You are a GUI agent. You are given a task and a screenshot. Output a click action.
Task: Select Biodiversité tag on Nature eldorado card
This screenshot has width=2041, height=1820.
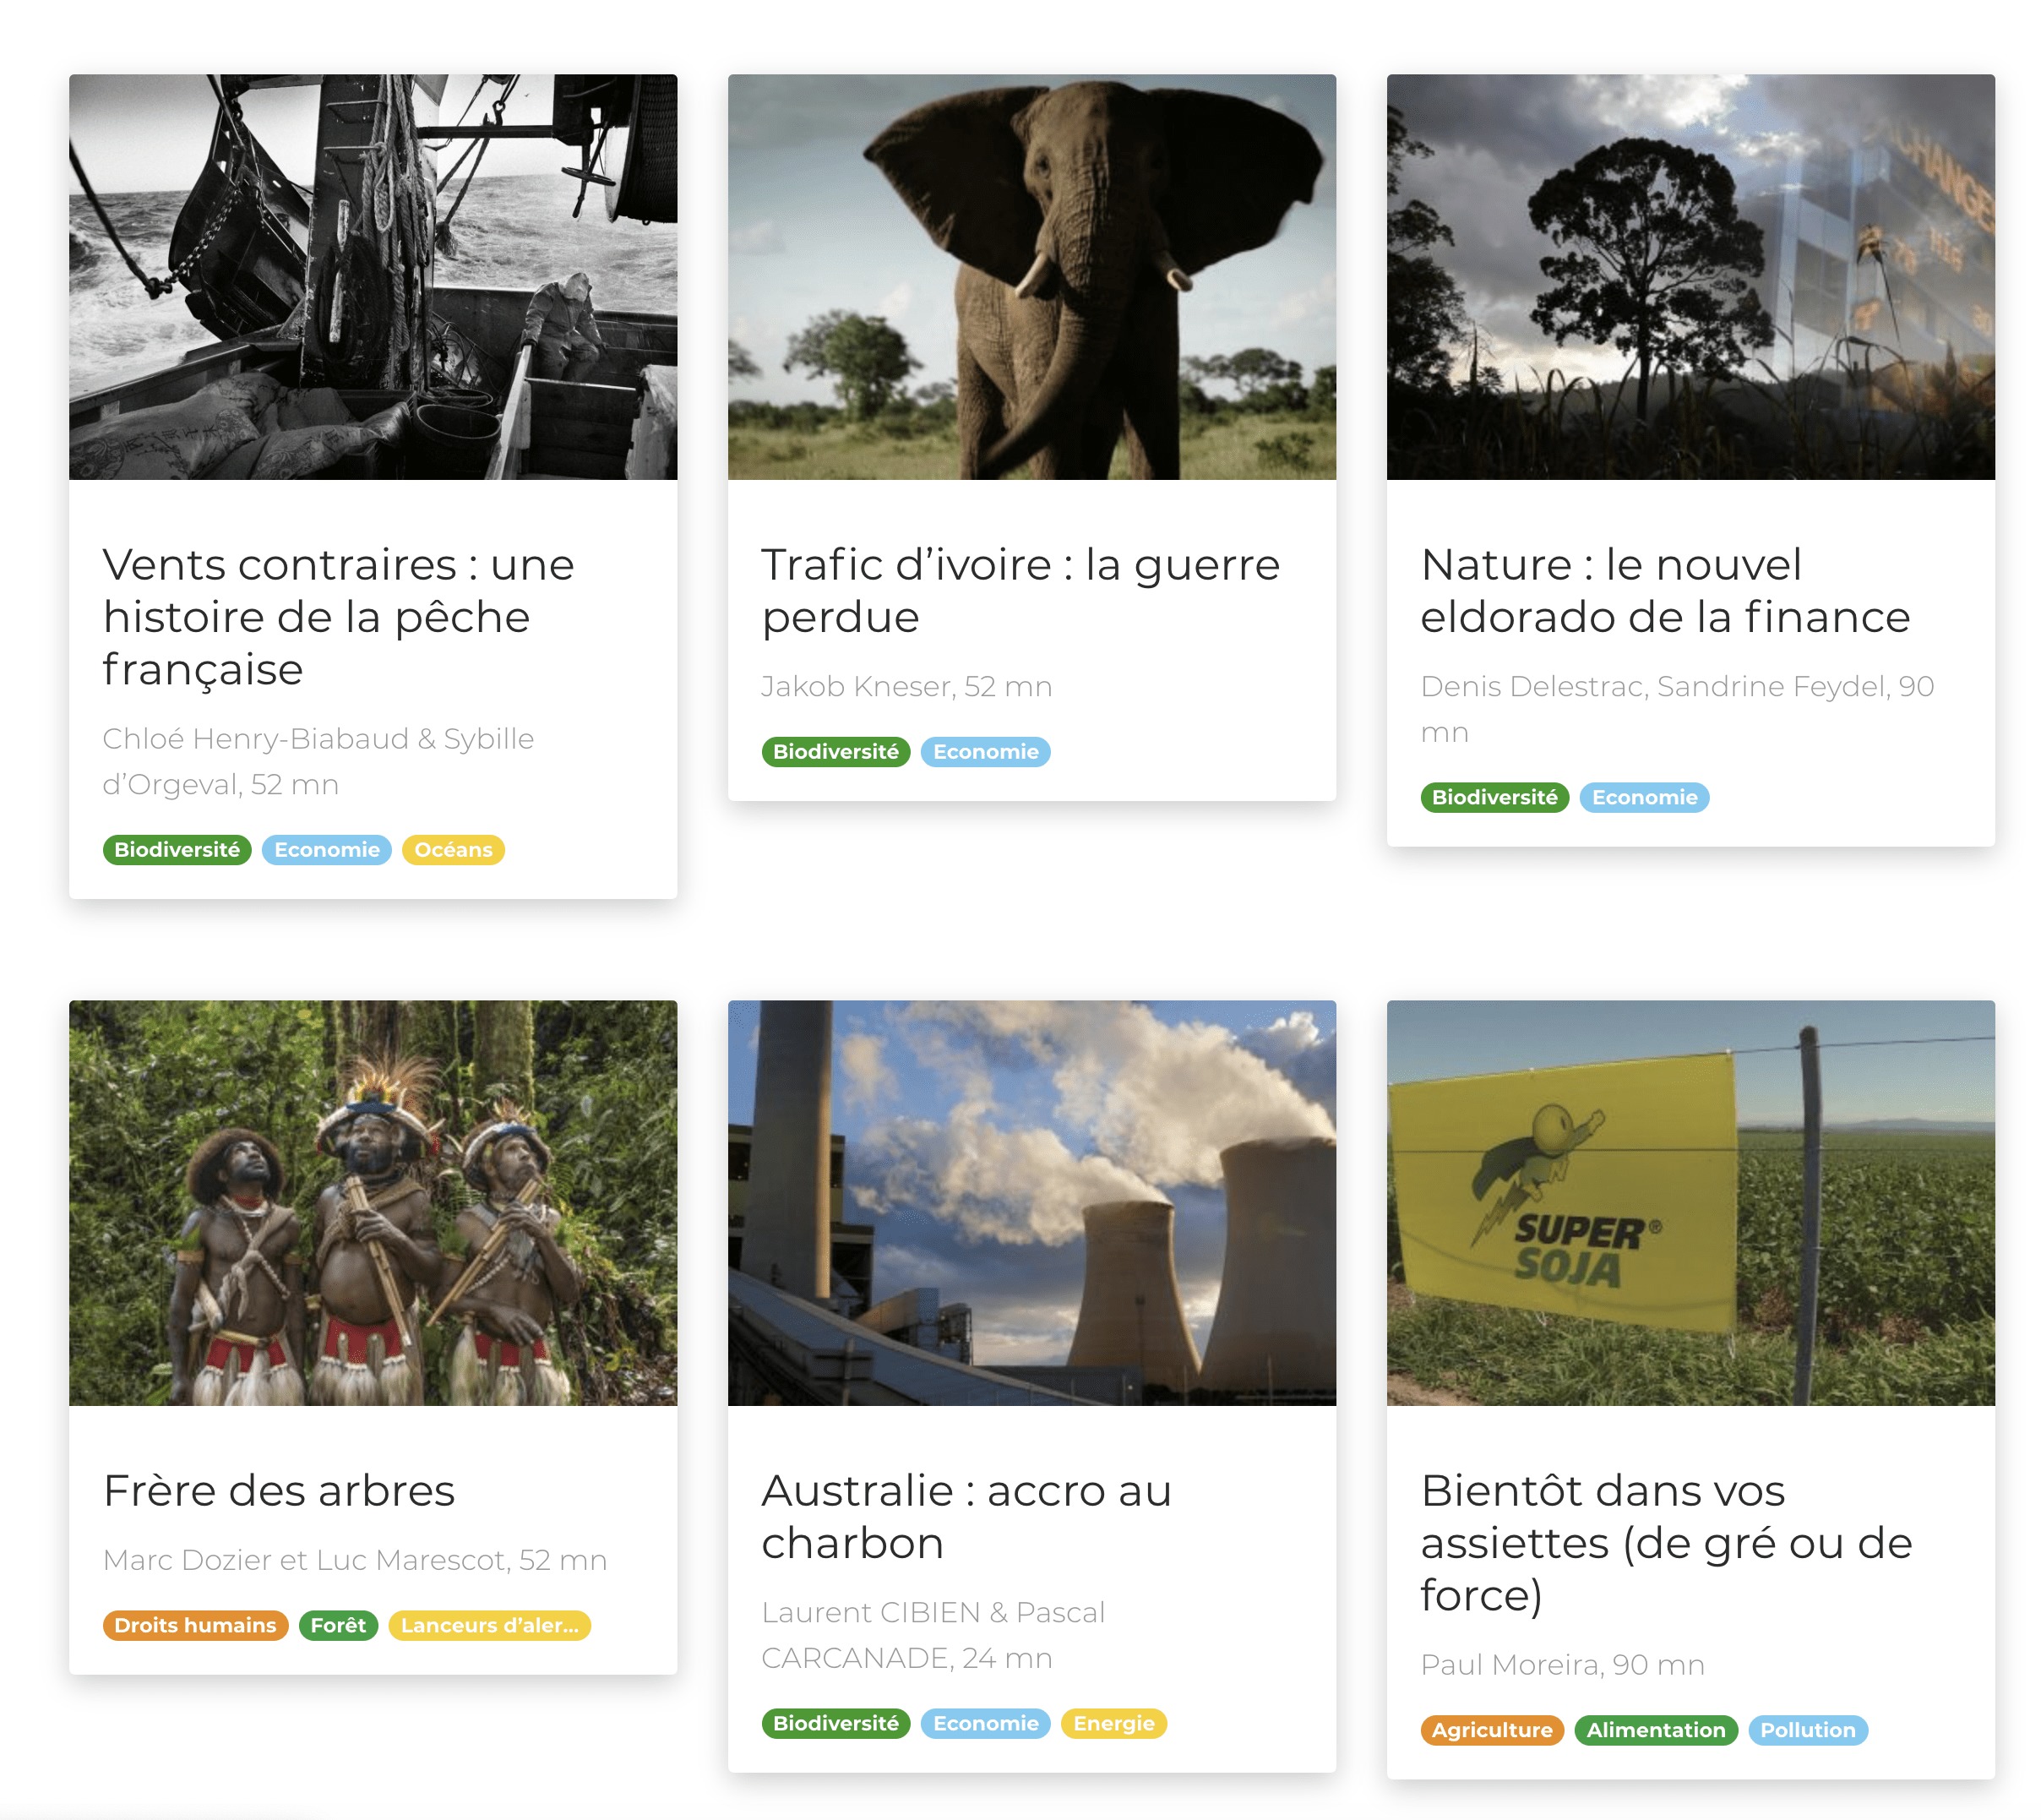pos(1495,798)
